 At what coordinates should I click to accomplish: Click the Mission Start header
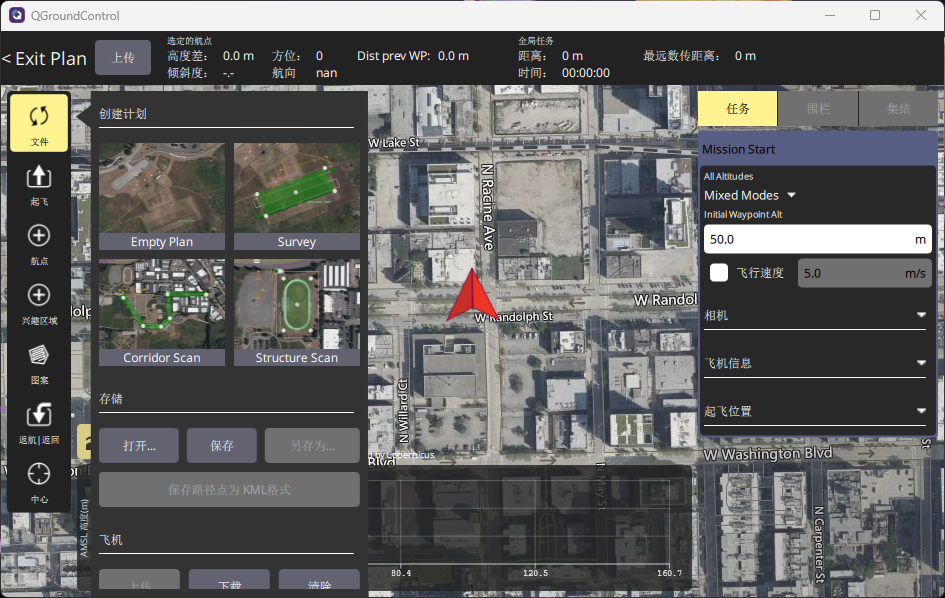[x=817, y=149]
